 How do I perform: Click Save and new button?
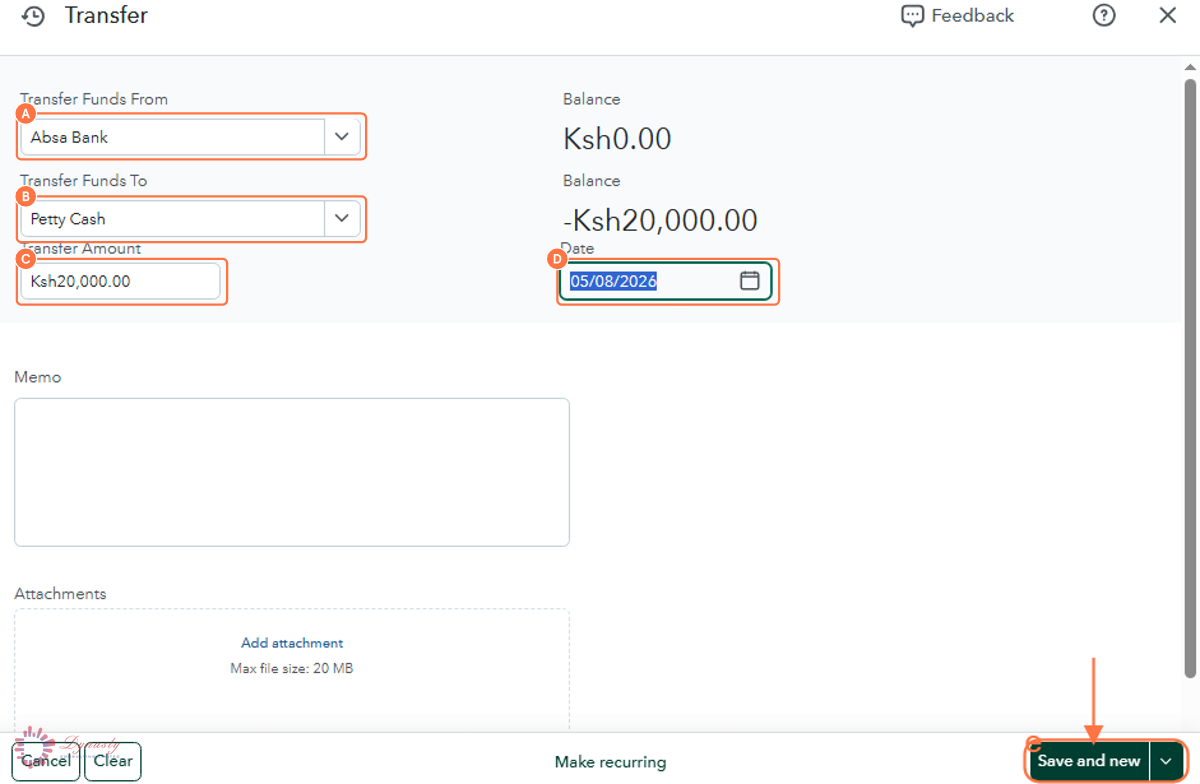click(x=1088, y=761)
